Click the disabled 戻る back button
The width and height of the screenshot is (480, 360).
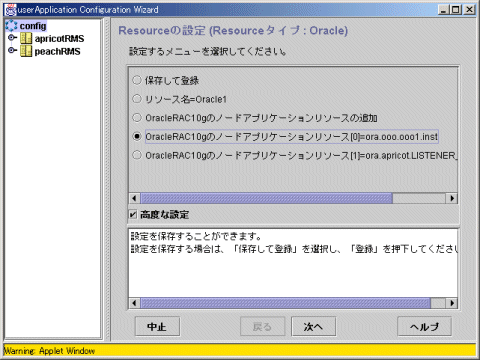pos(262,326)
